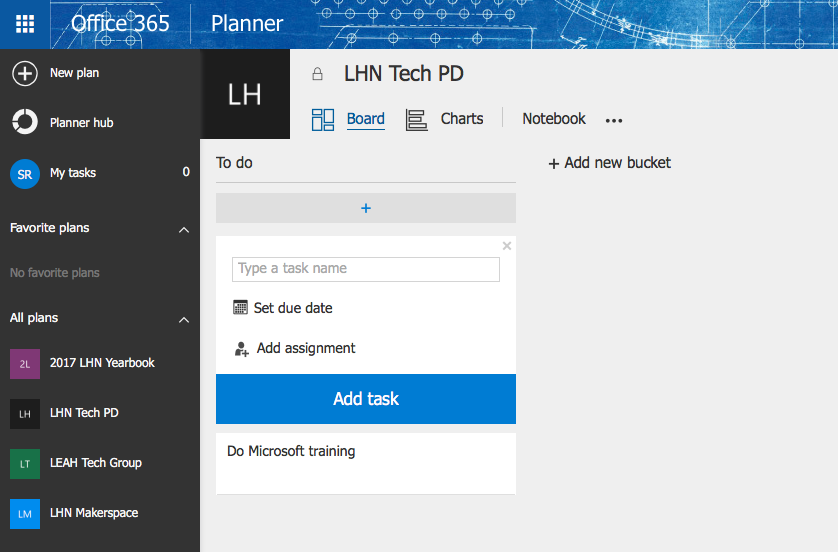Click the Planner header title
This screenshot has height=552, width=838.
pyautogui.click(x=247, y=24)
